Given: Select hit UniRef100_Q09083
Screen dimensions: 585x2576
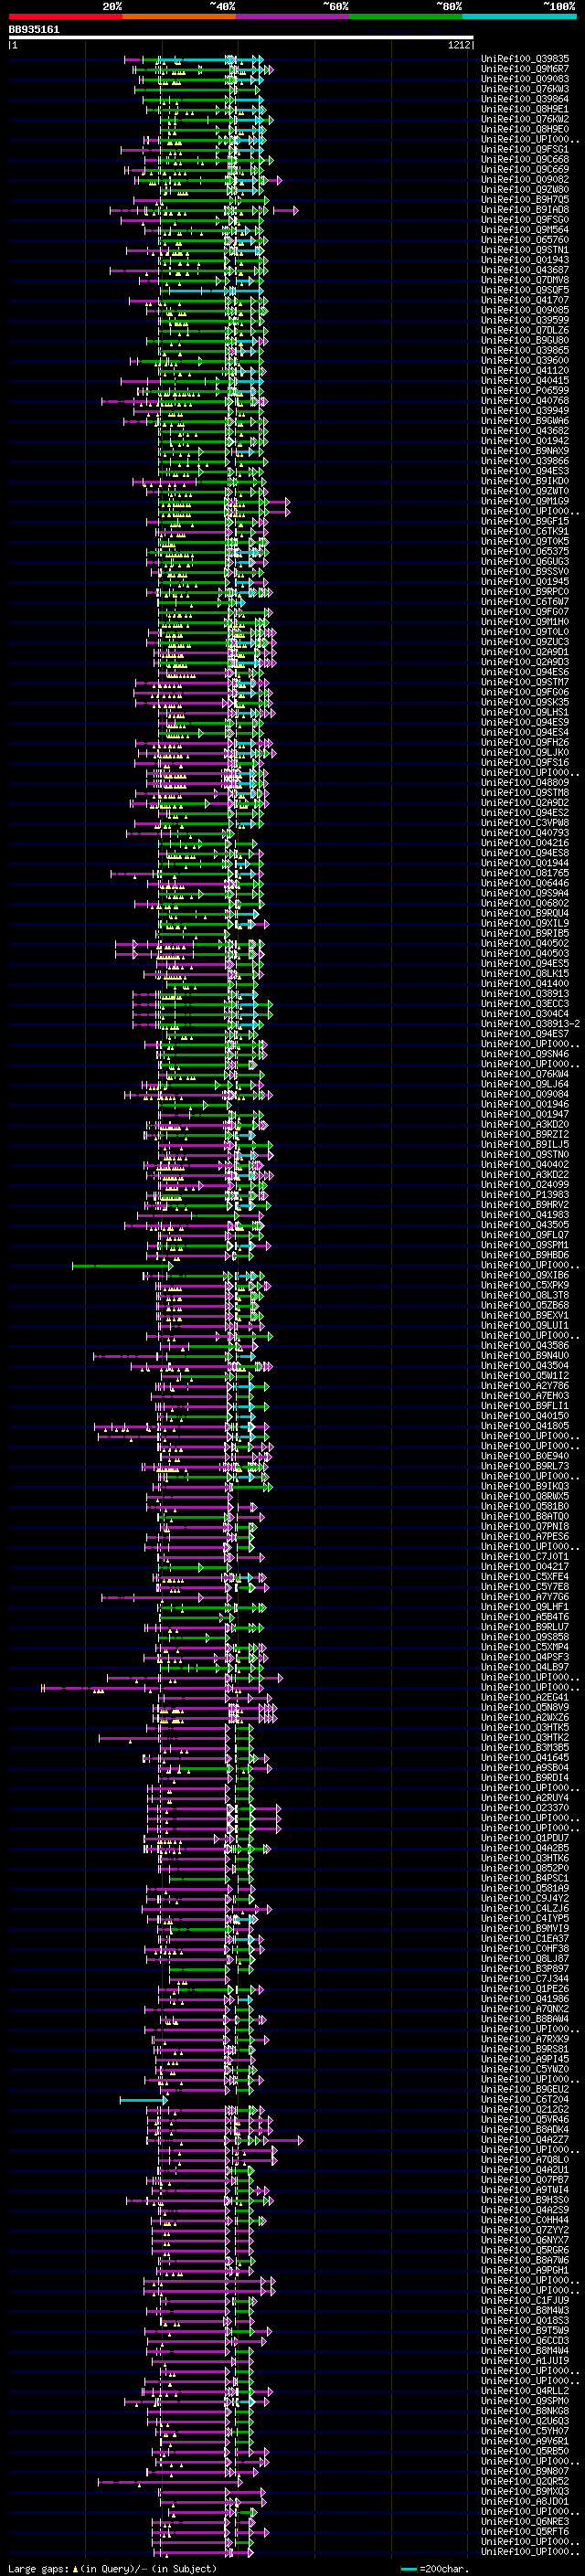Looking at the screenshot, I should point(525,79).
